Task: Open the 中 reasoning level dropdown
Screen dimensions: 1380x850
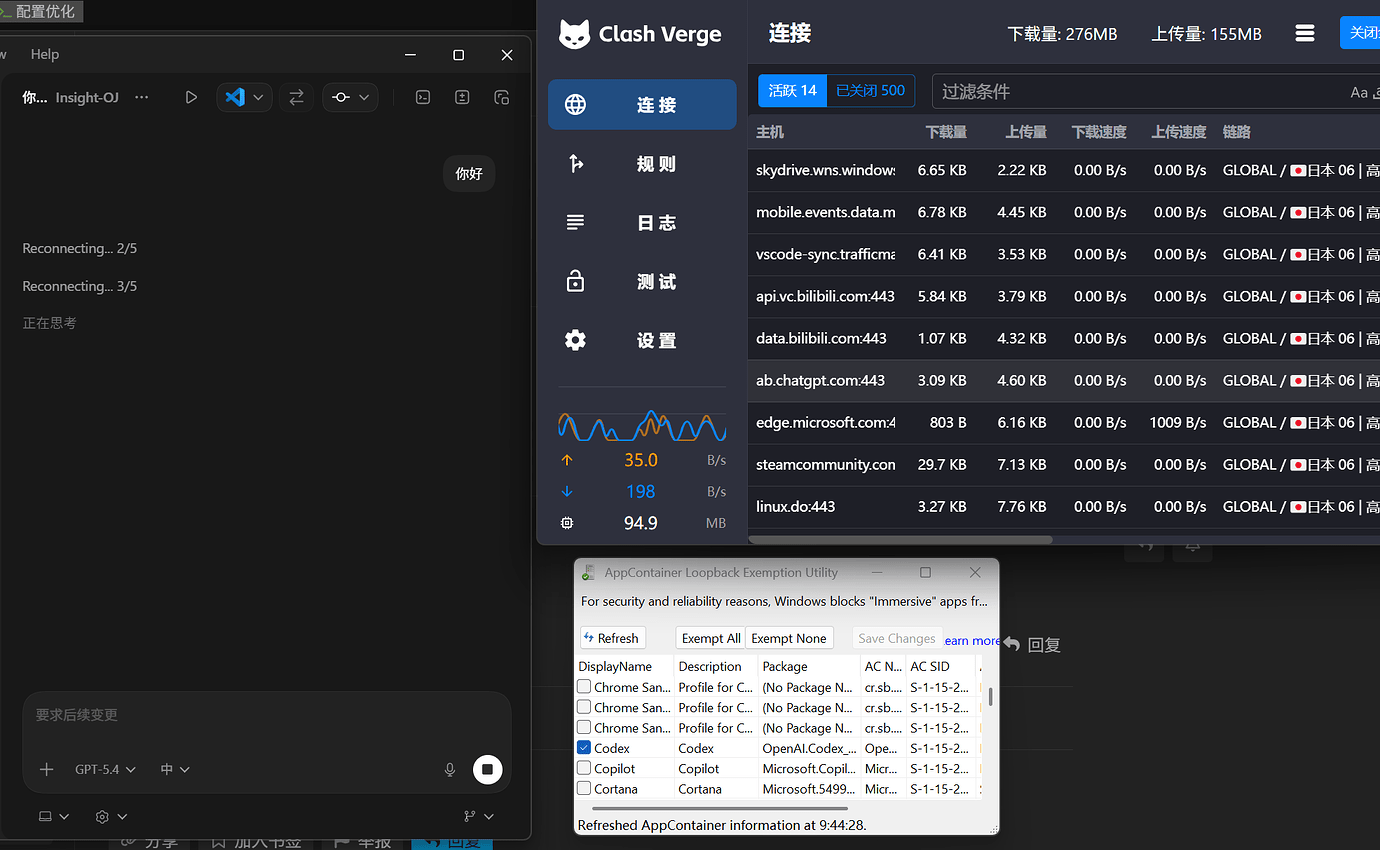Action: (x=175, y=769)
